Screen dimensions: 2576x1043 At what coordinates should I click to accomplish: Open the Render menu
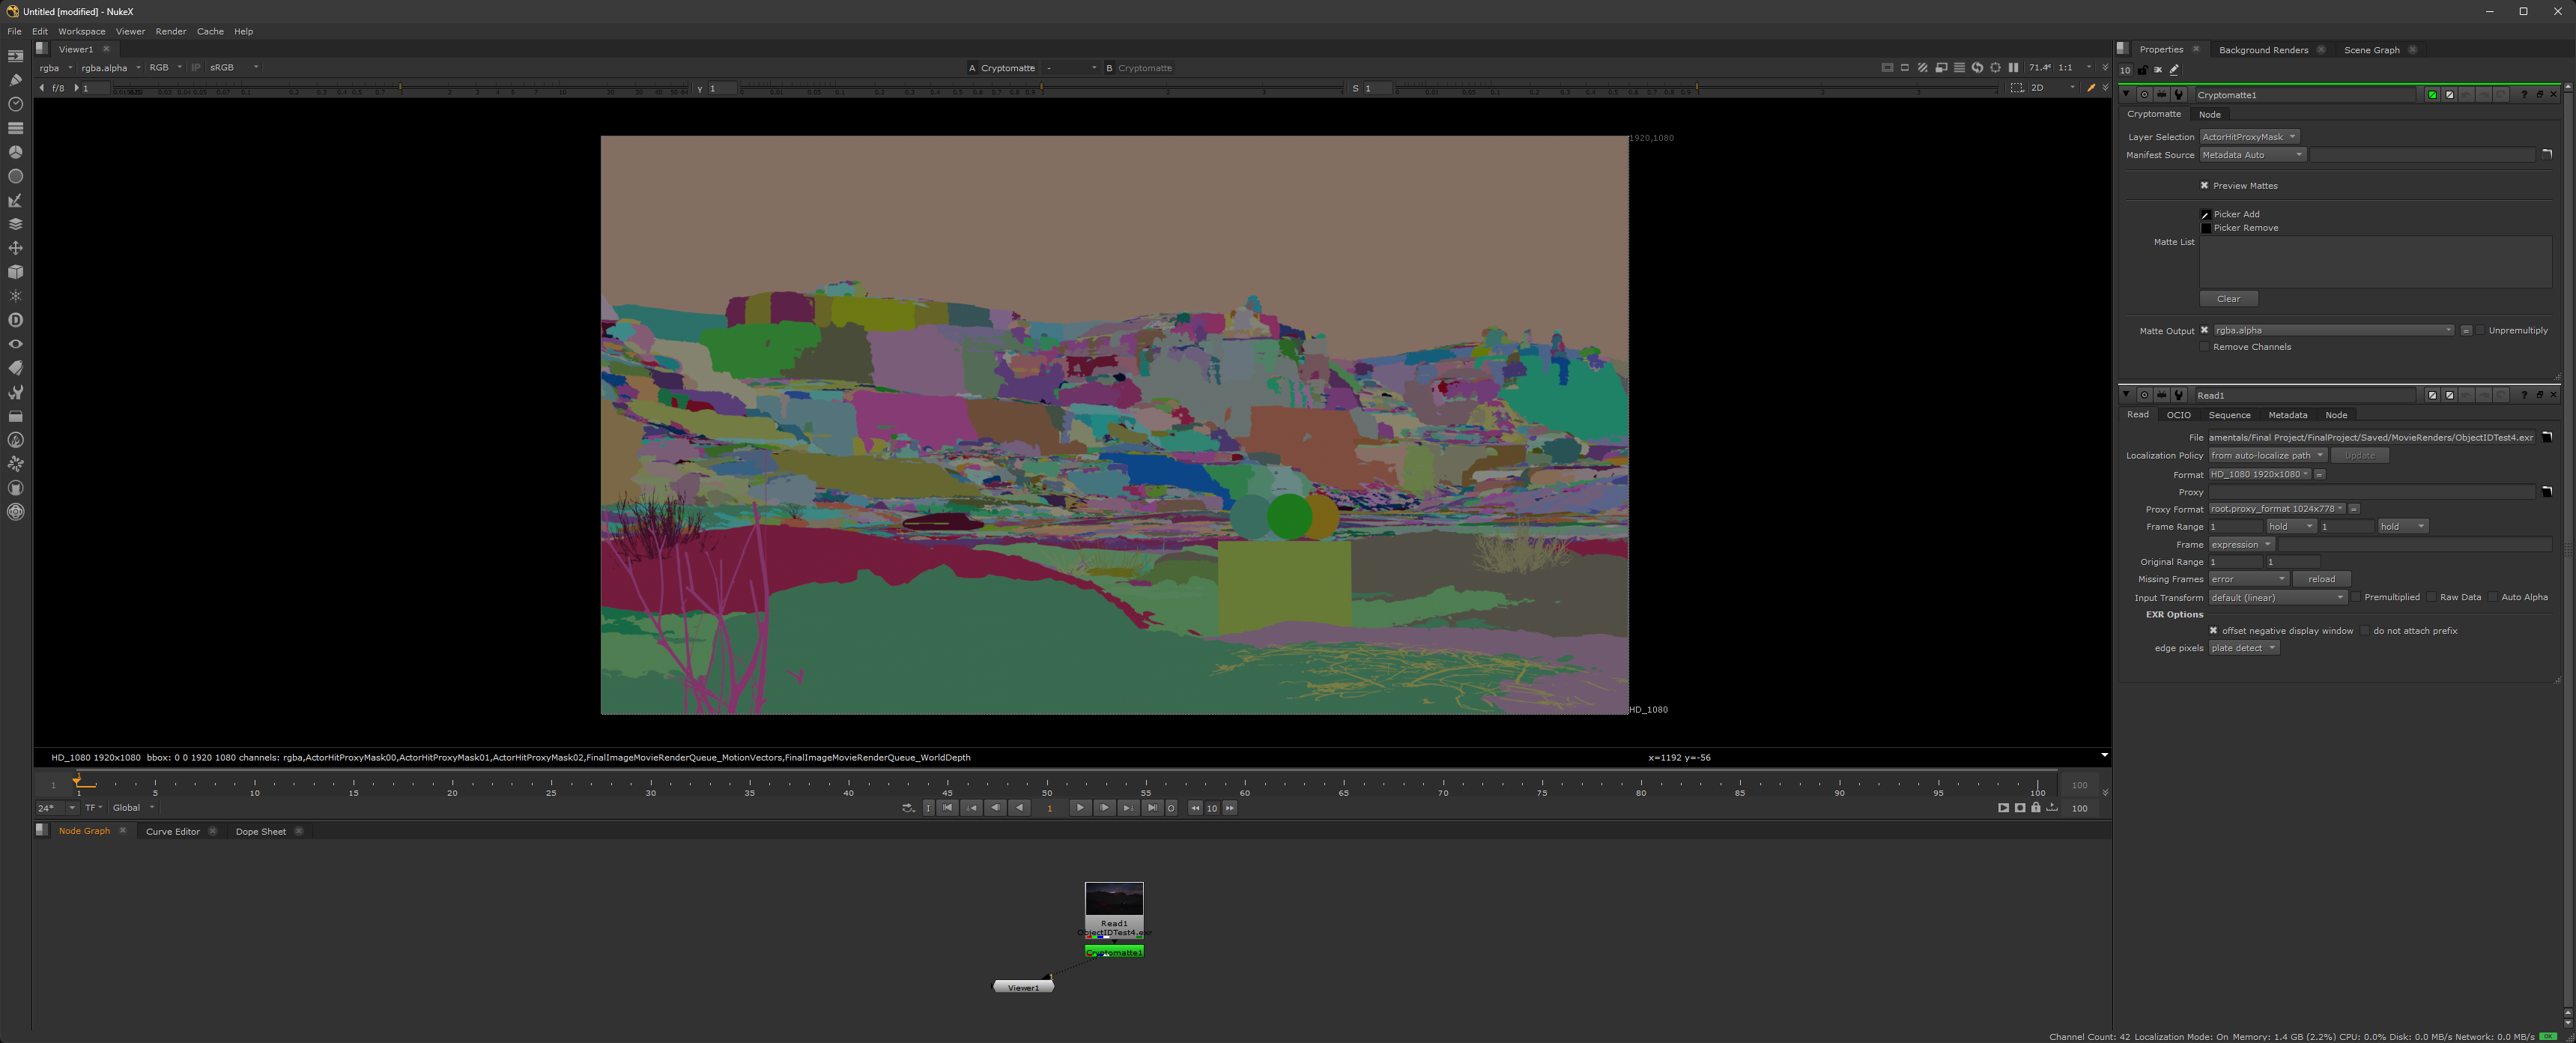click(x=171, y=31)
